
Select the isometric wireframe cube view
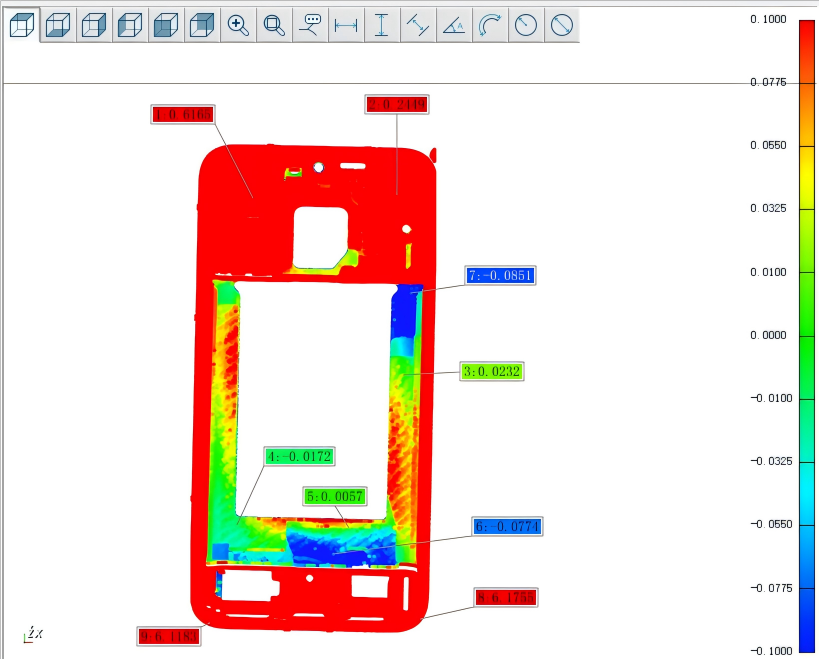tap(22, 25)
